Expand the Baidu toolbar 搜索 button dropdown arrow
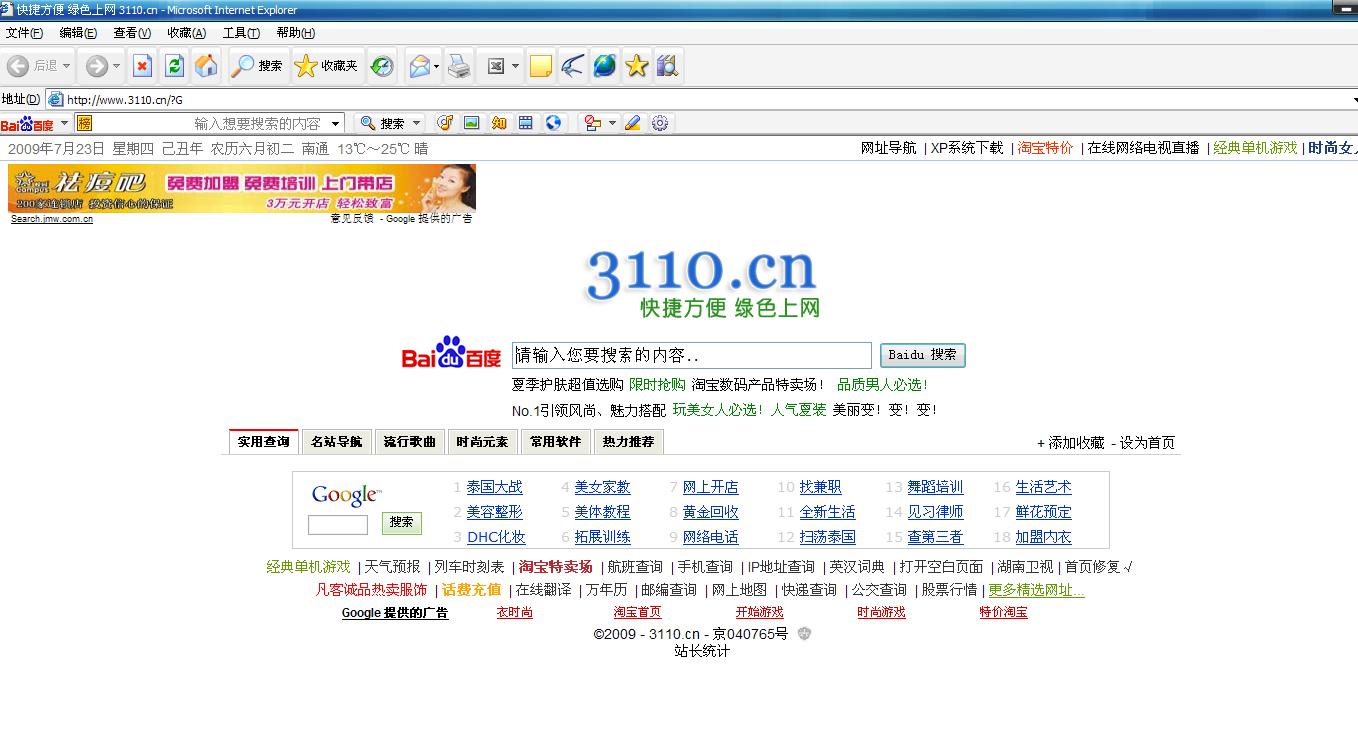Image resolution: width=1358 pixels, height=730 pixels. click(417, 123)
